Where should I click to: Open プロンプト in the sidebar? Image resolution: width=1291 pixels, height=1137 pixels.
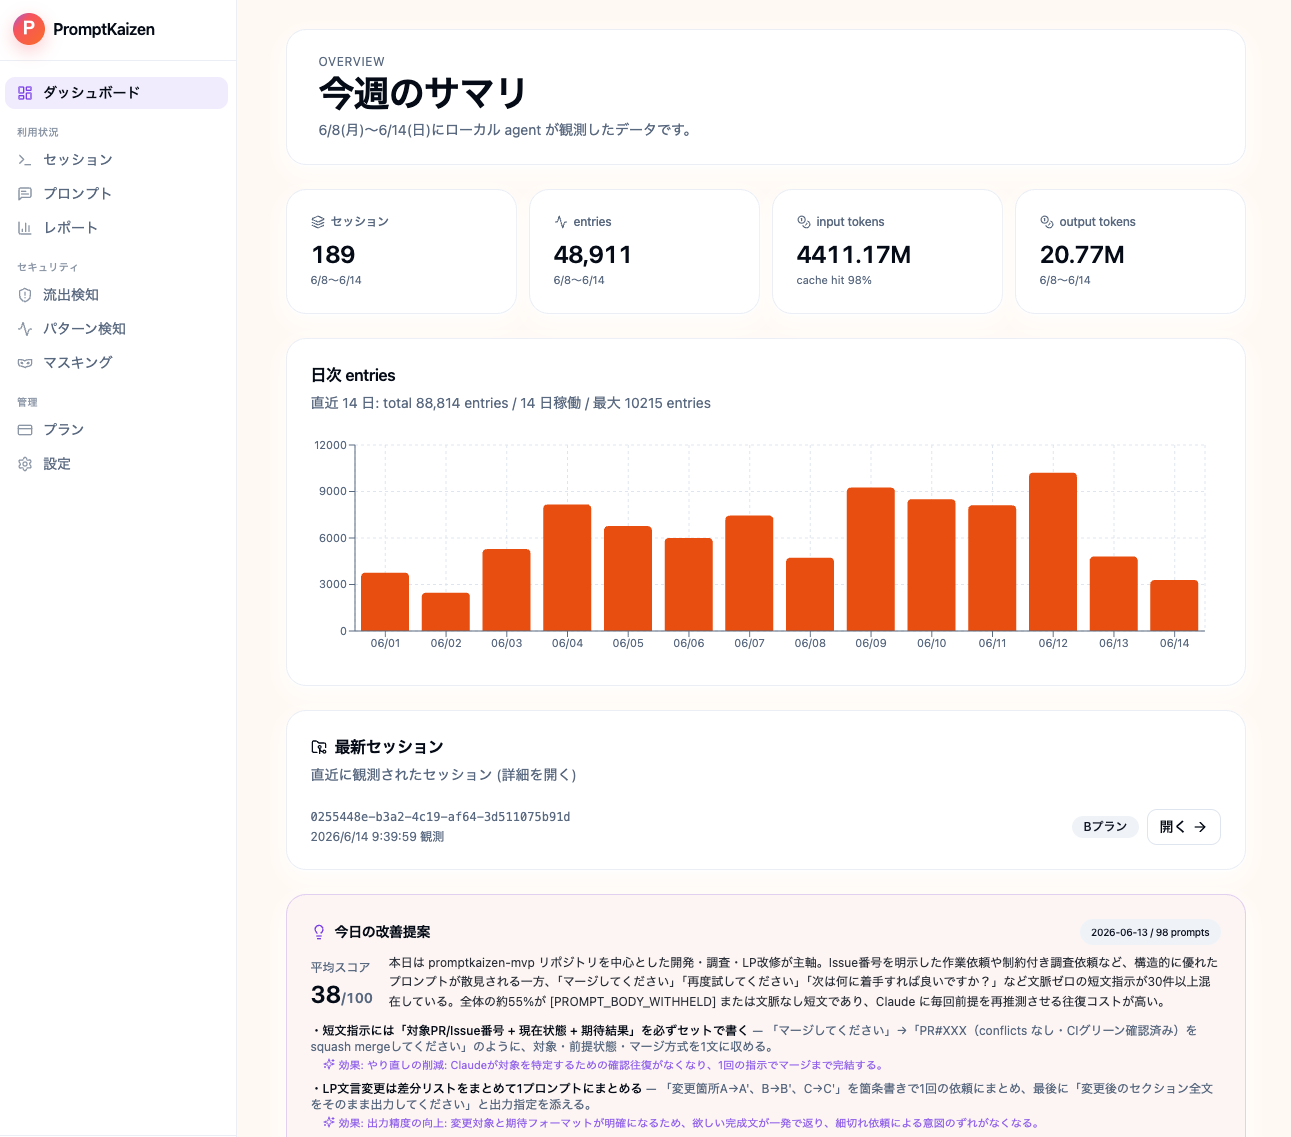click(117, 194)
